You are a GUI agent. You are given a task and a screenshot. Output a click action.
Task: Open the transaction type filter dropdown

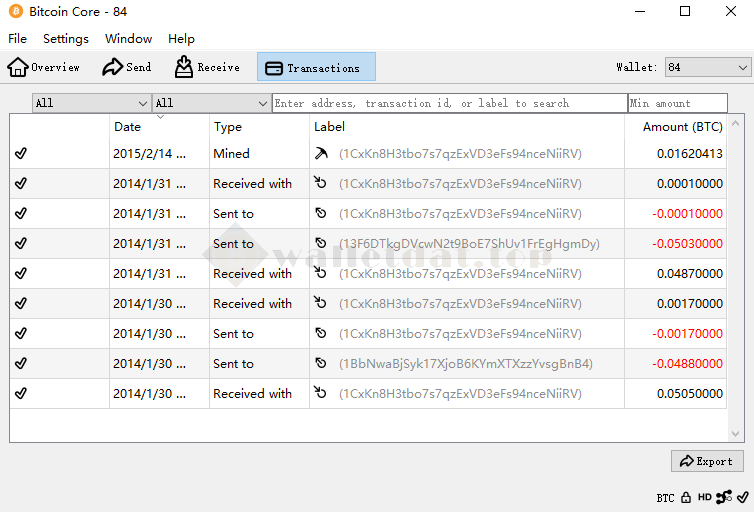211,103
